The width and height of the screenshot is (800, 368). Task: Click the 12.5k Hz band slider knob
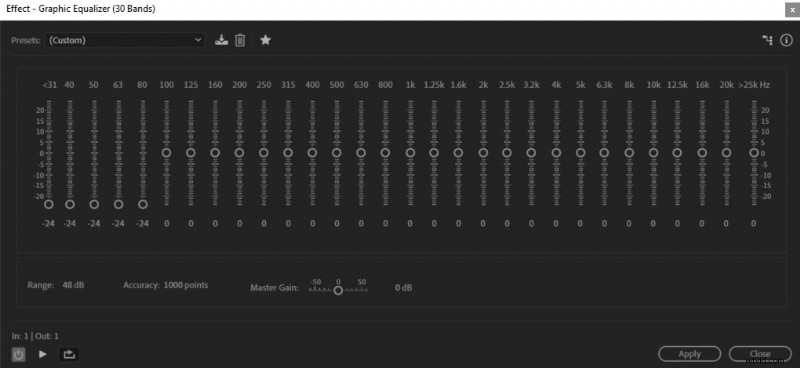677,152
